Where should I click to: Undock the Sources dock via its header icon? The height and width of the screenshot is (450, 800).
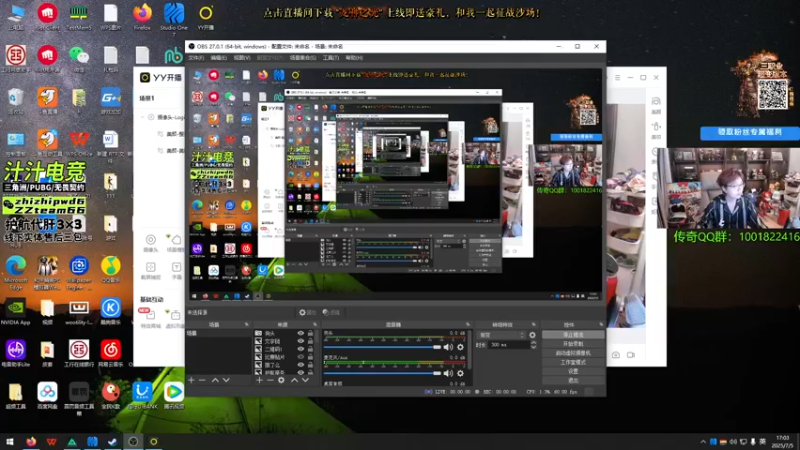(x=315, y=324)
